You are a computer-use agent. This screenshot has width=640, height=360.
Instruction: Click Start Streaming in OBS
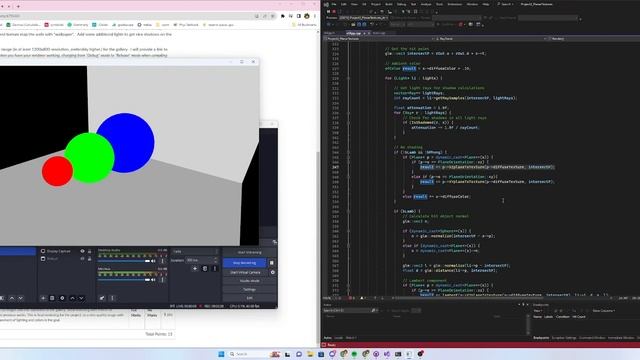(249, 252)
